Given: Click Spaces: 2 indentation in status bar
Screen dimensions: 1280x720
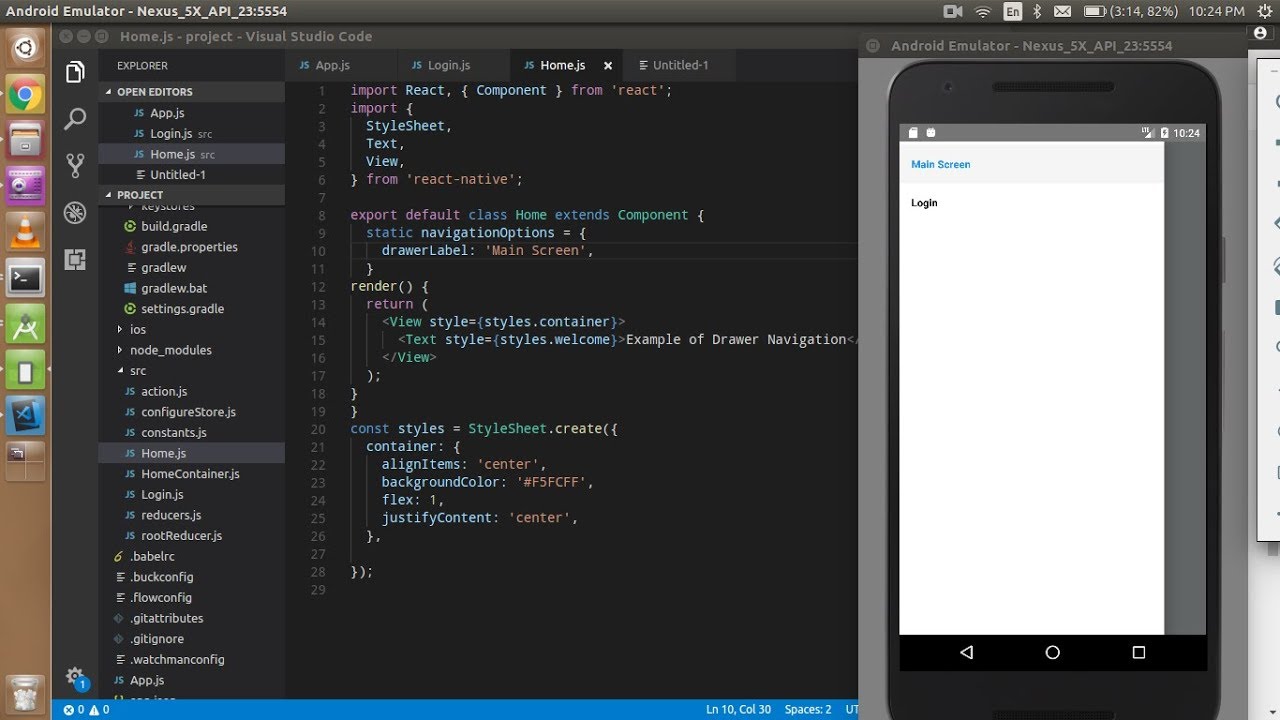Looking at the screenshot, I should click(x=808, y=710).
